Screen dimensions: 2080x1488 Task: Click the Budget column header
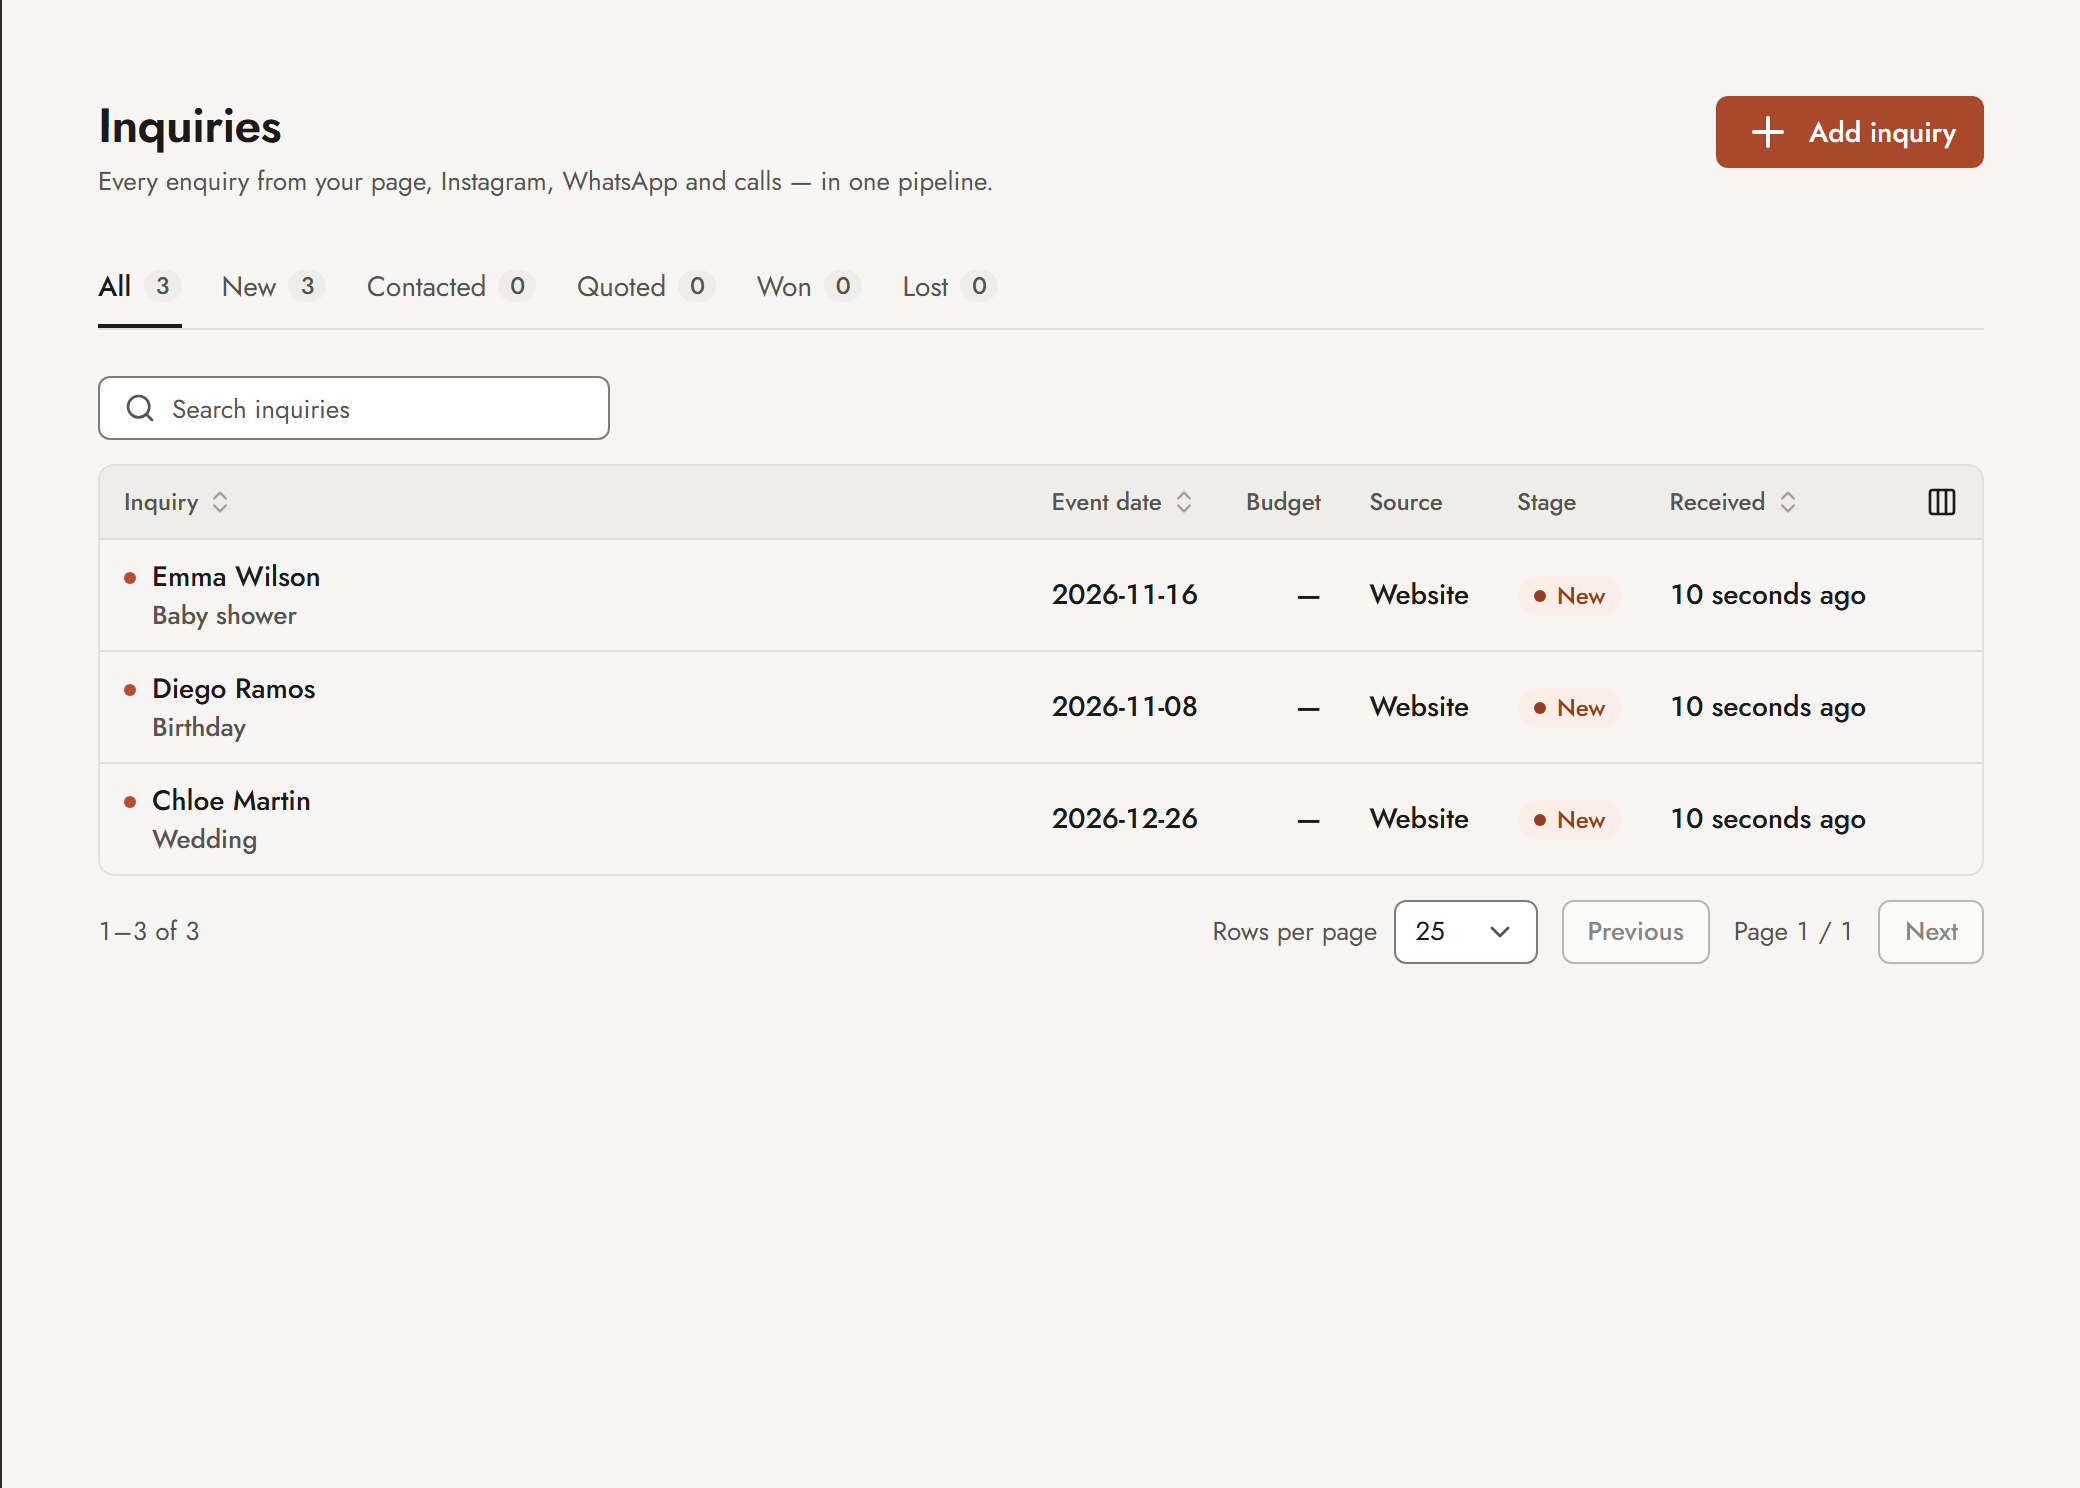click(x=1283, y=502)
